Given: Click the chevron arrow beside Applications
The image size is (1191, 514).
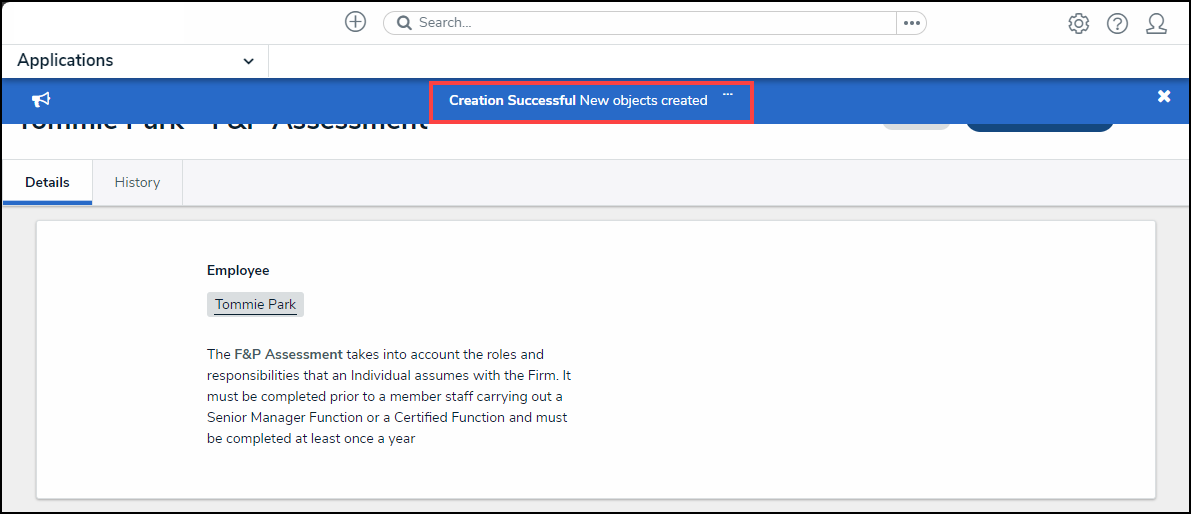Looking at the screenshot, I should 248,62.
